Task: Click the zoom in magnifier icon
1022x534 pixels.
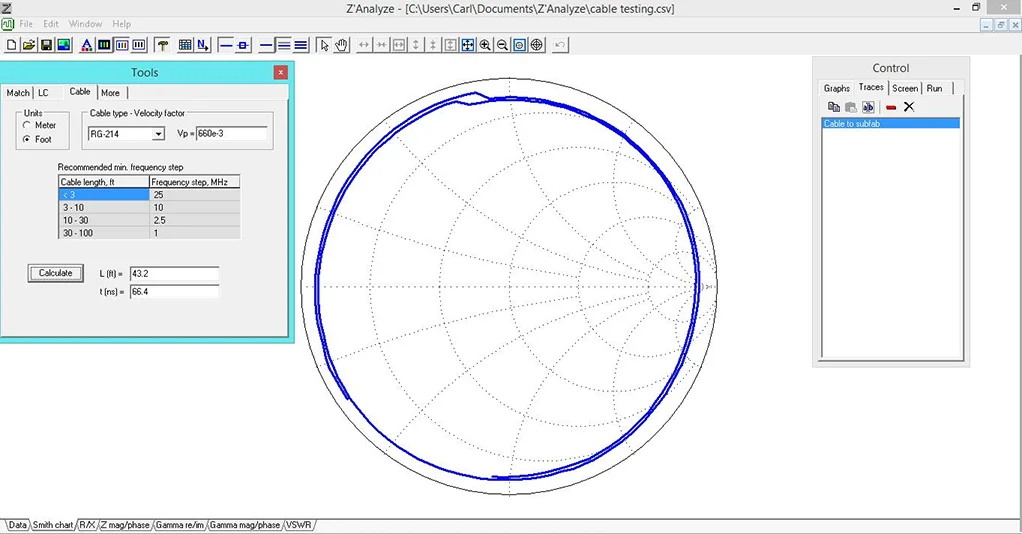Action: [486, 45]
